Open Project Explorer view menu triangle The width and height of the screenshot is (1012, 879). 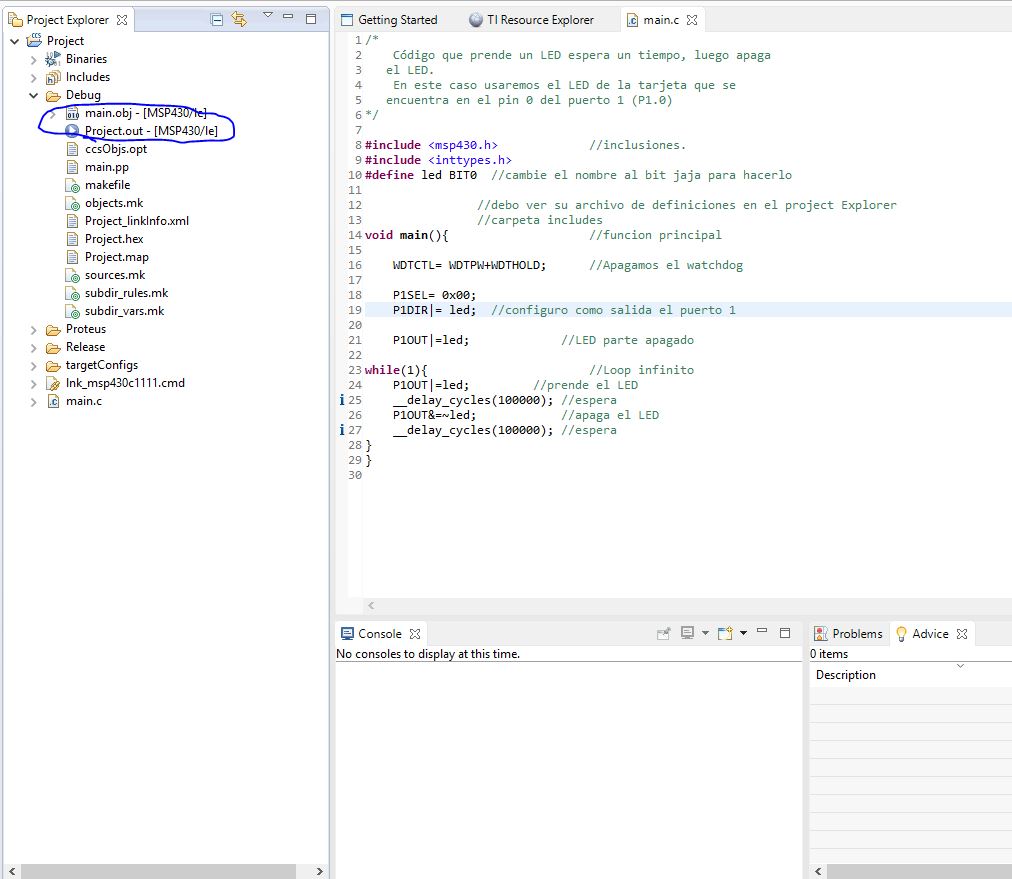(x=268, y=15)
